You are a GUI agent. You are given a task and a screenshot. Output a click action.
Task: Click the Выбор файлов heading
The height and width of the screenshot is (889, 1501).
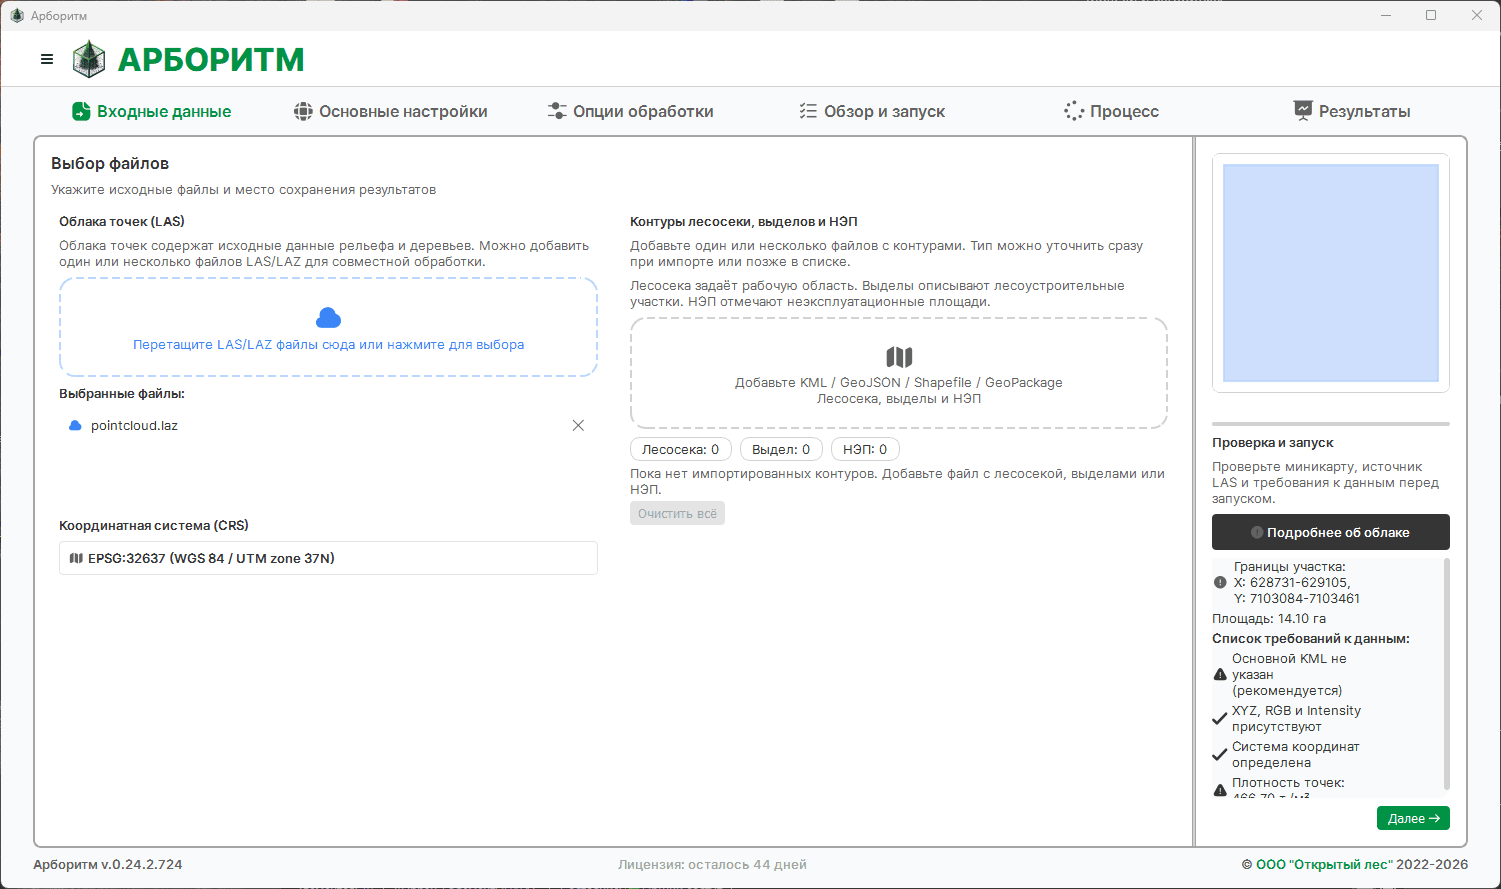tap(110, 164)
